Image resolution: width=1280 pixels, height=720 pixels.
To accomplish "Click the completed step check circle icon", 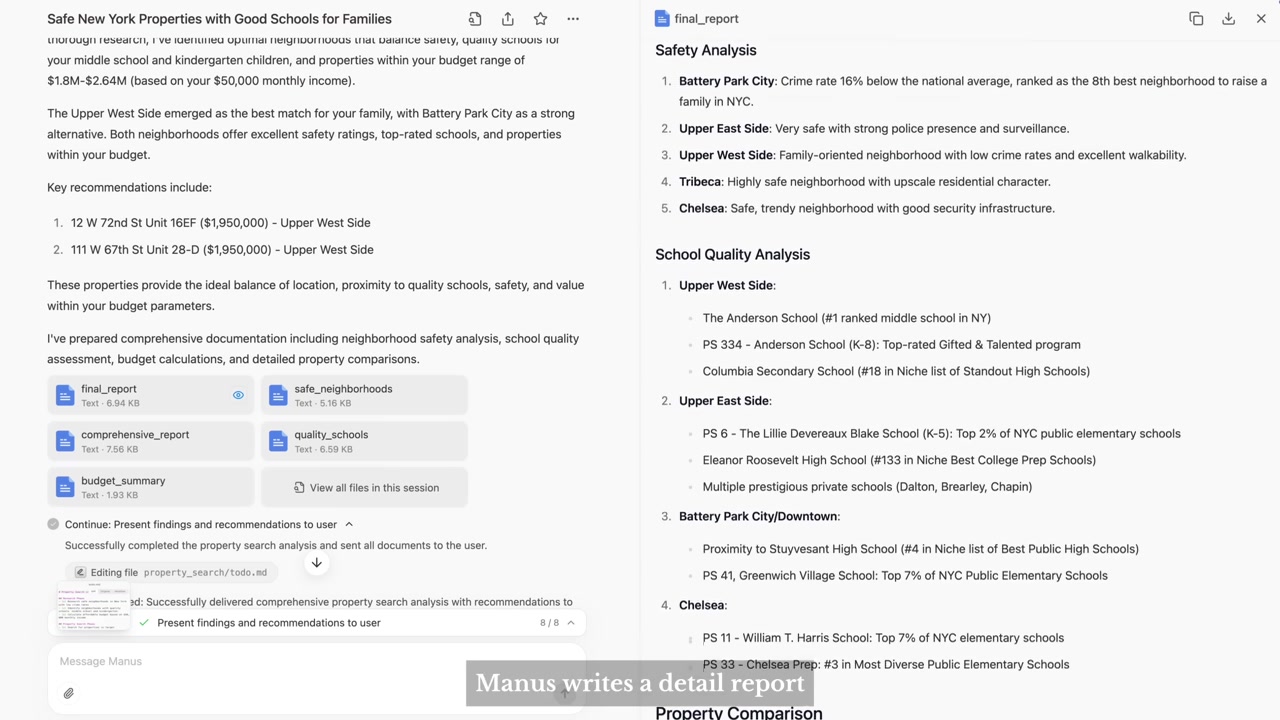I will (x=53, y=524).
